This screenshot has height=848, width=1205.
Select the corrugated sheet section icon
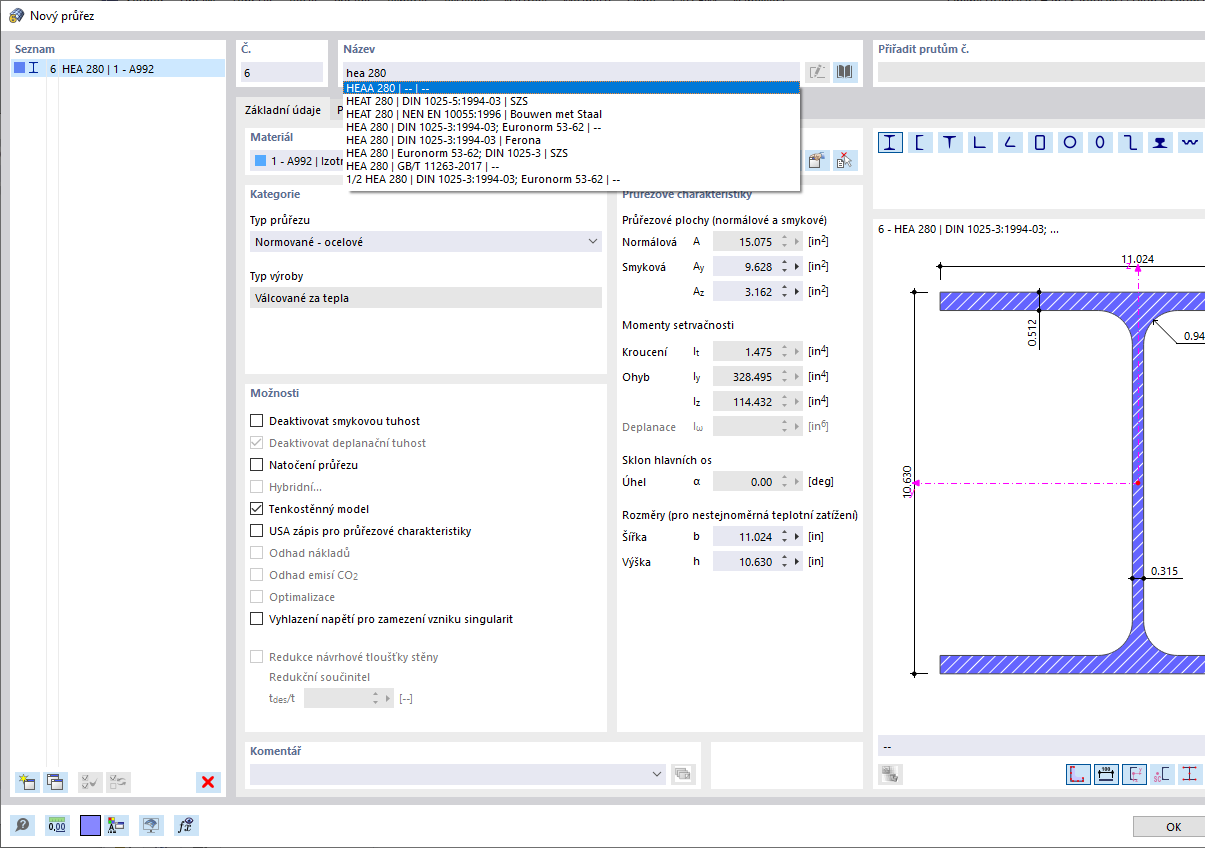(1190, 142)
